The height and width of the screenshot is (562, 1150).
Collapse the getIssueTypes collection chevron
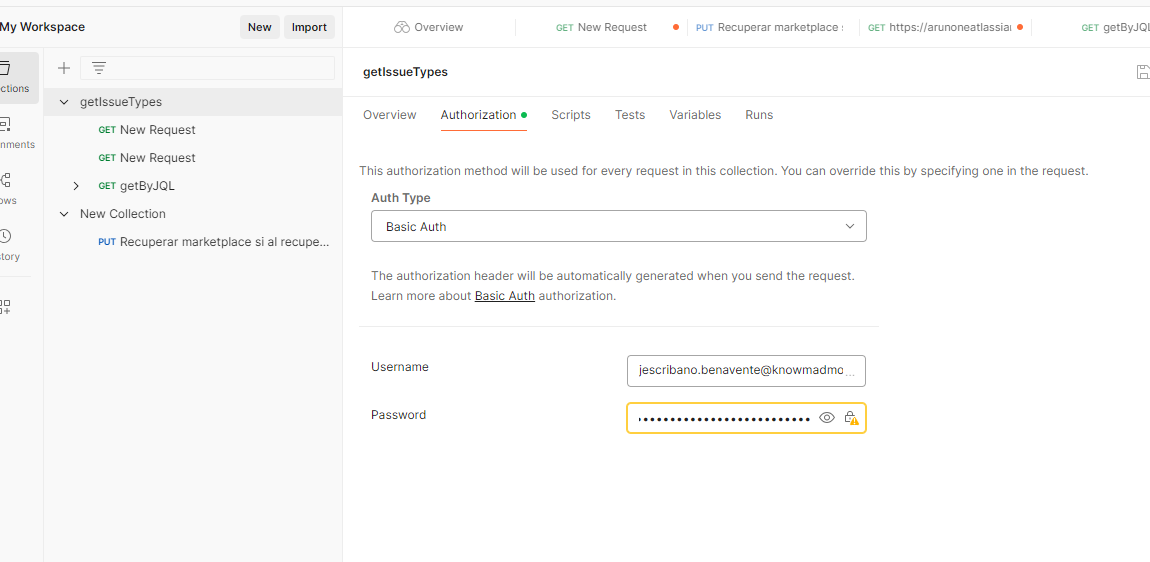coord(64,102)
